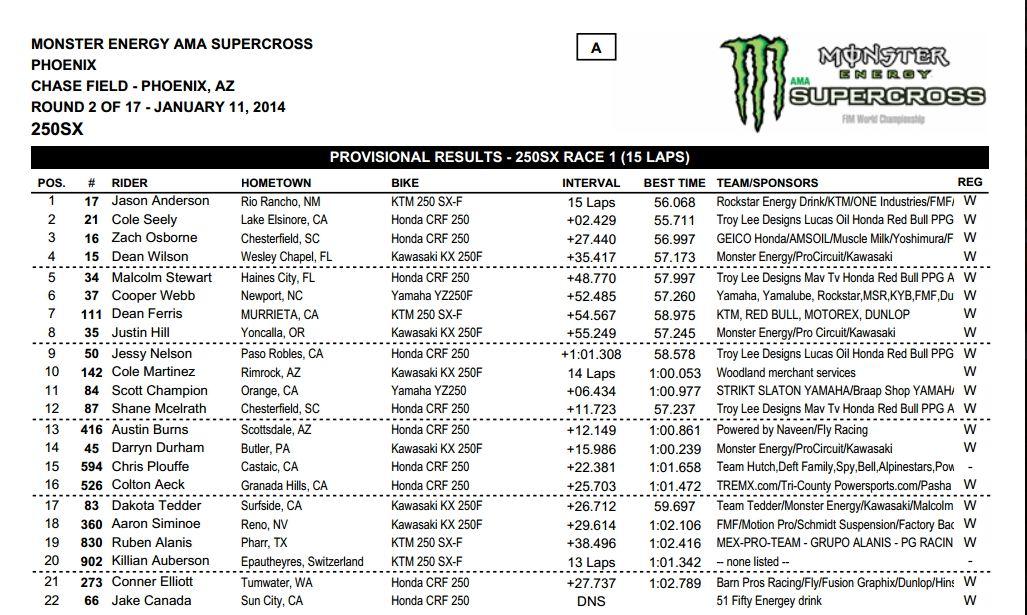Select the TEAM/SPONSORS column header
This screenshot has width=1027, height=615.
coord(767,183)
